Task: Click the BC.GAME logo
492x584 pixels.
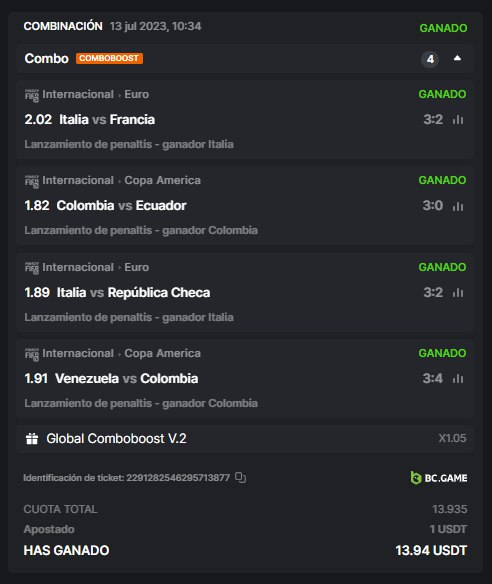Action: 439,478
